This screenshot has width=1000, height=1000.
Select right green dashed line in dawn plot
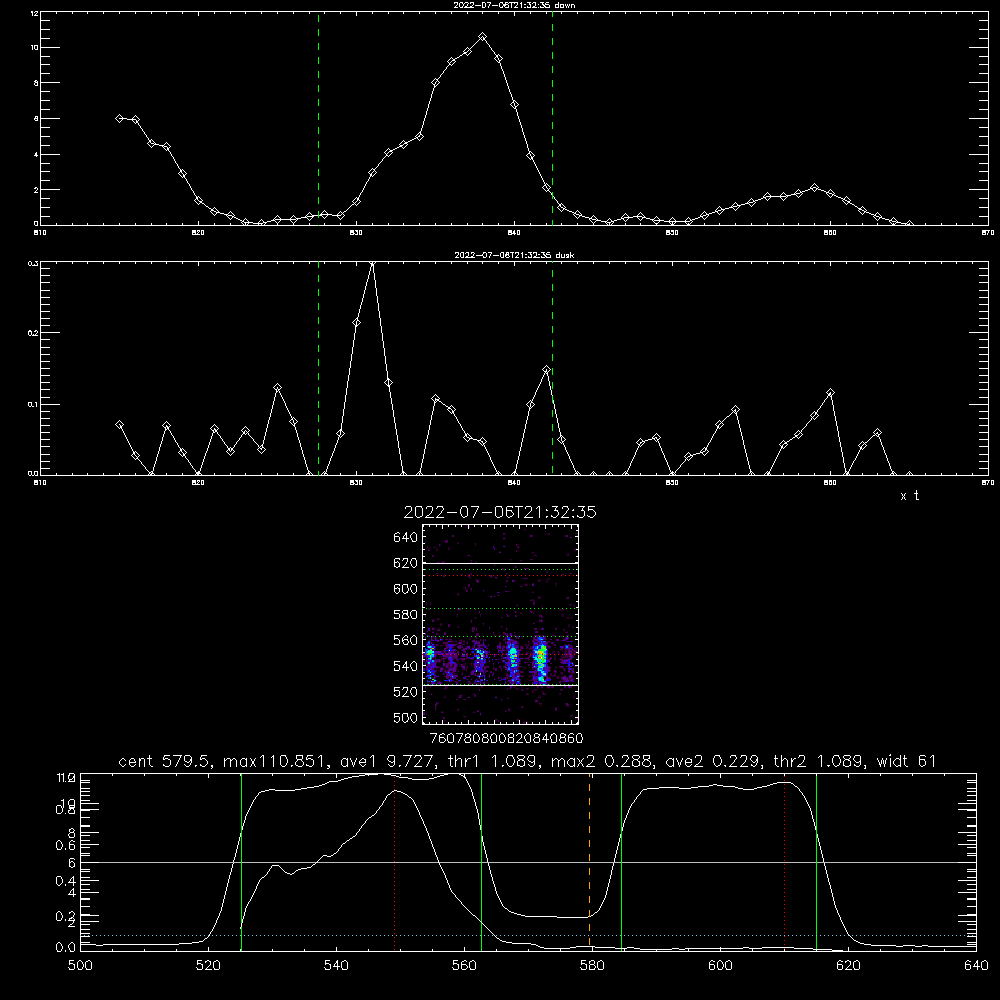pyautogui.click(x=552, y=118)
